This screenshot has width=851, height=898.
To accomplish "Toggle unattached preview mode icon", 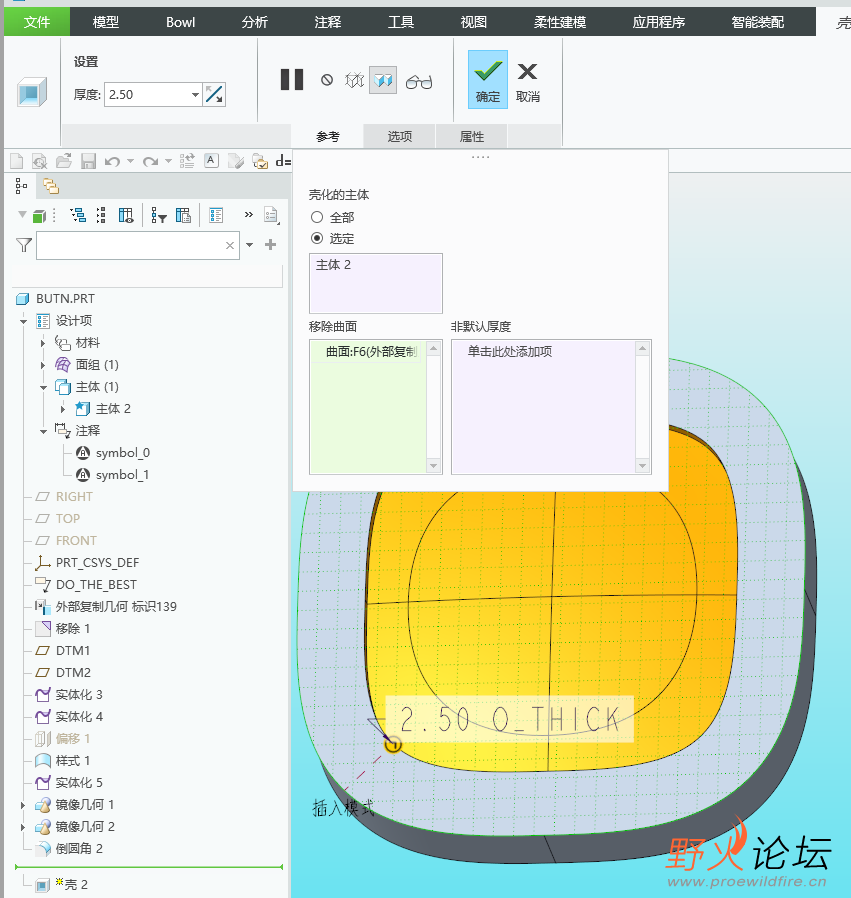I will [x=355, y=80].
